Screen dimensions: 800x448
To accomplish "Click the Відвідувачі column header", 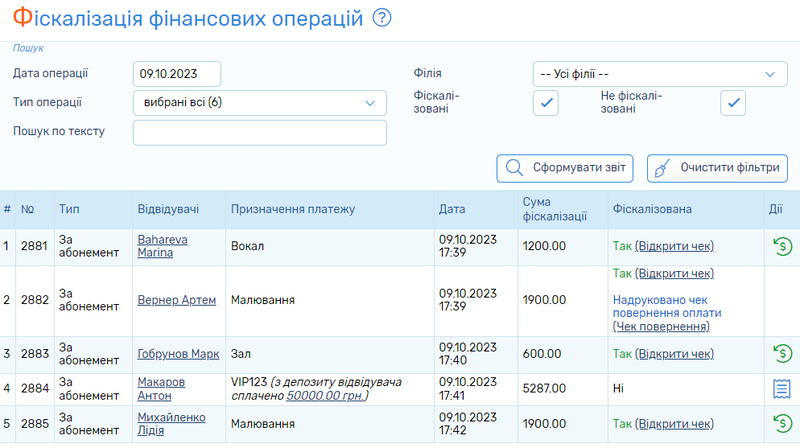I will pyautogui.click(x=168, y=209).
